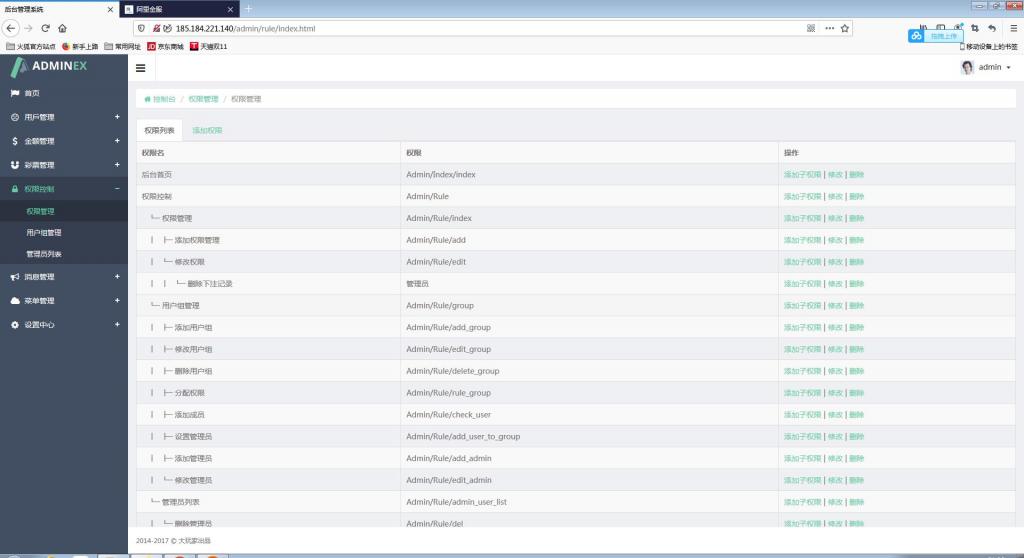This screenshot has height=558, width=1024.
Task: Click the megaphone icon for 消息管理
Action: point(15,277)
